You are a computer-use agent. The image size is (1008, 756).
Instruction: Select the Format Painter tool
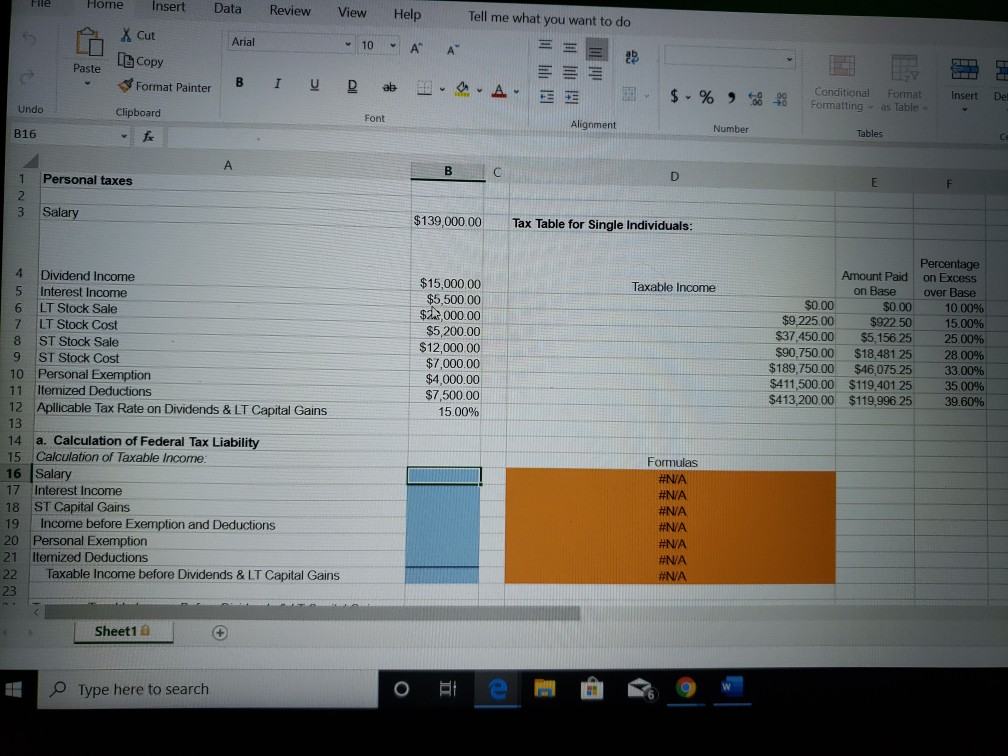[x=163, y=86]
